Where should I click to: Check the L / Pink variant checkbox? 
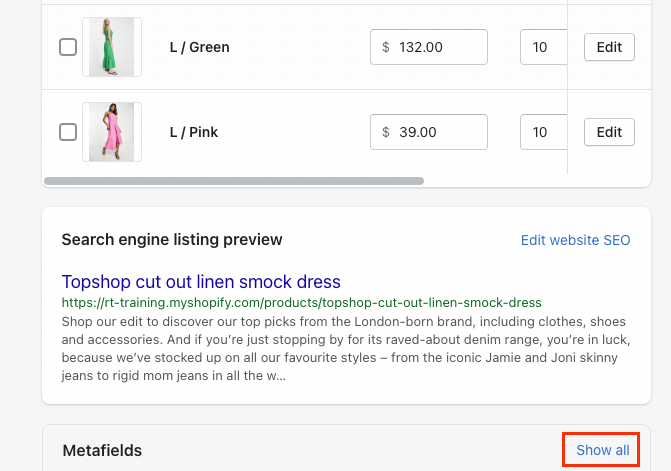[x=68, y=132]
